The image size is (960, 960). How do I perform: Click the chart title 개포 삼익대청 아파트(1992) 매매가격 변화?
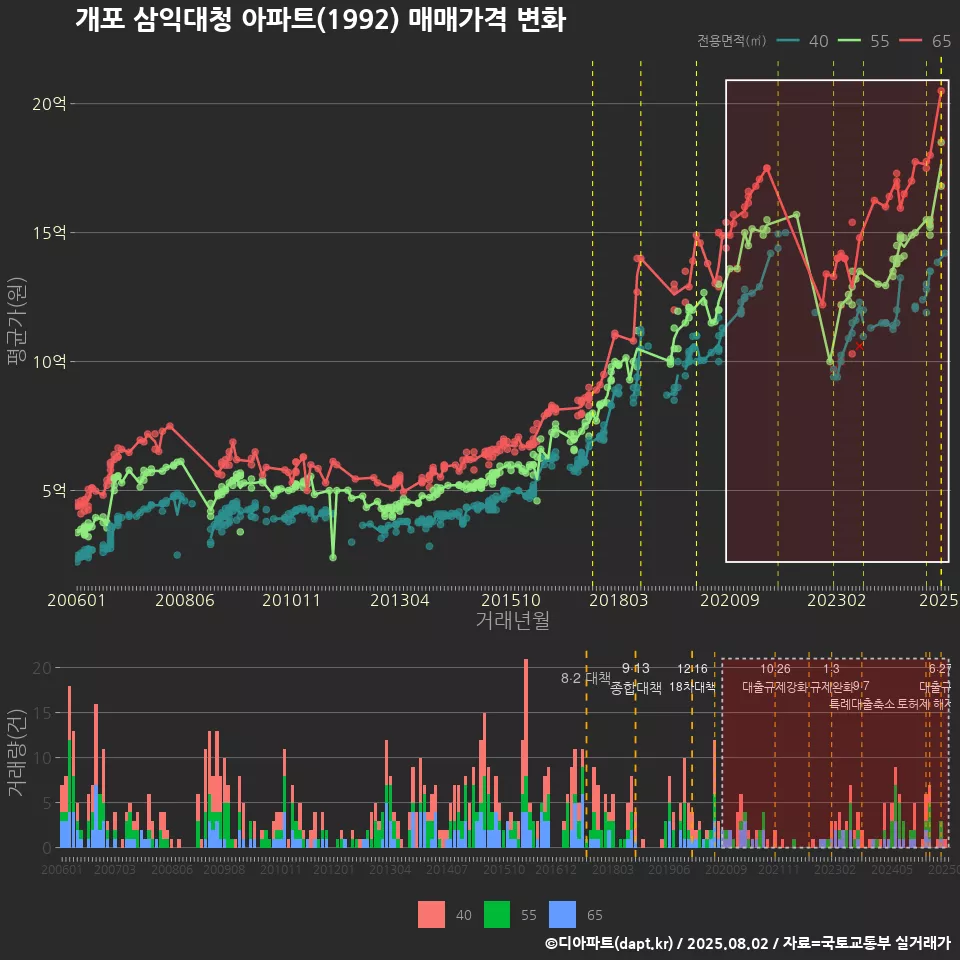320,20
